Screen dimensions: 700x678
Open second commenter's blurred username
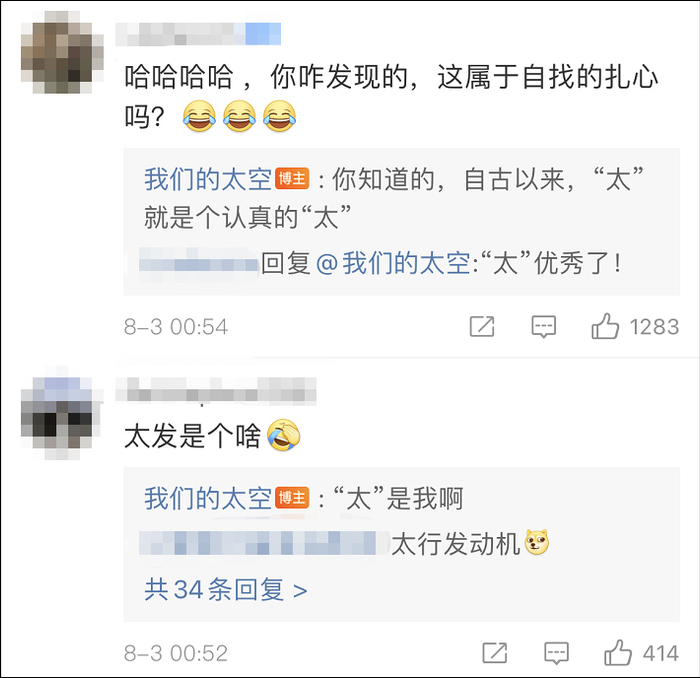216,390
